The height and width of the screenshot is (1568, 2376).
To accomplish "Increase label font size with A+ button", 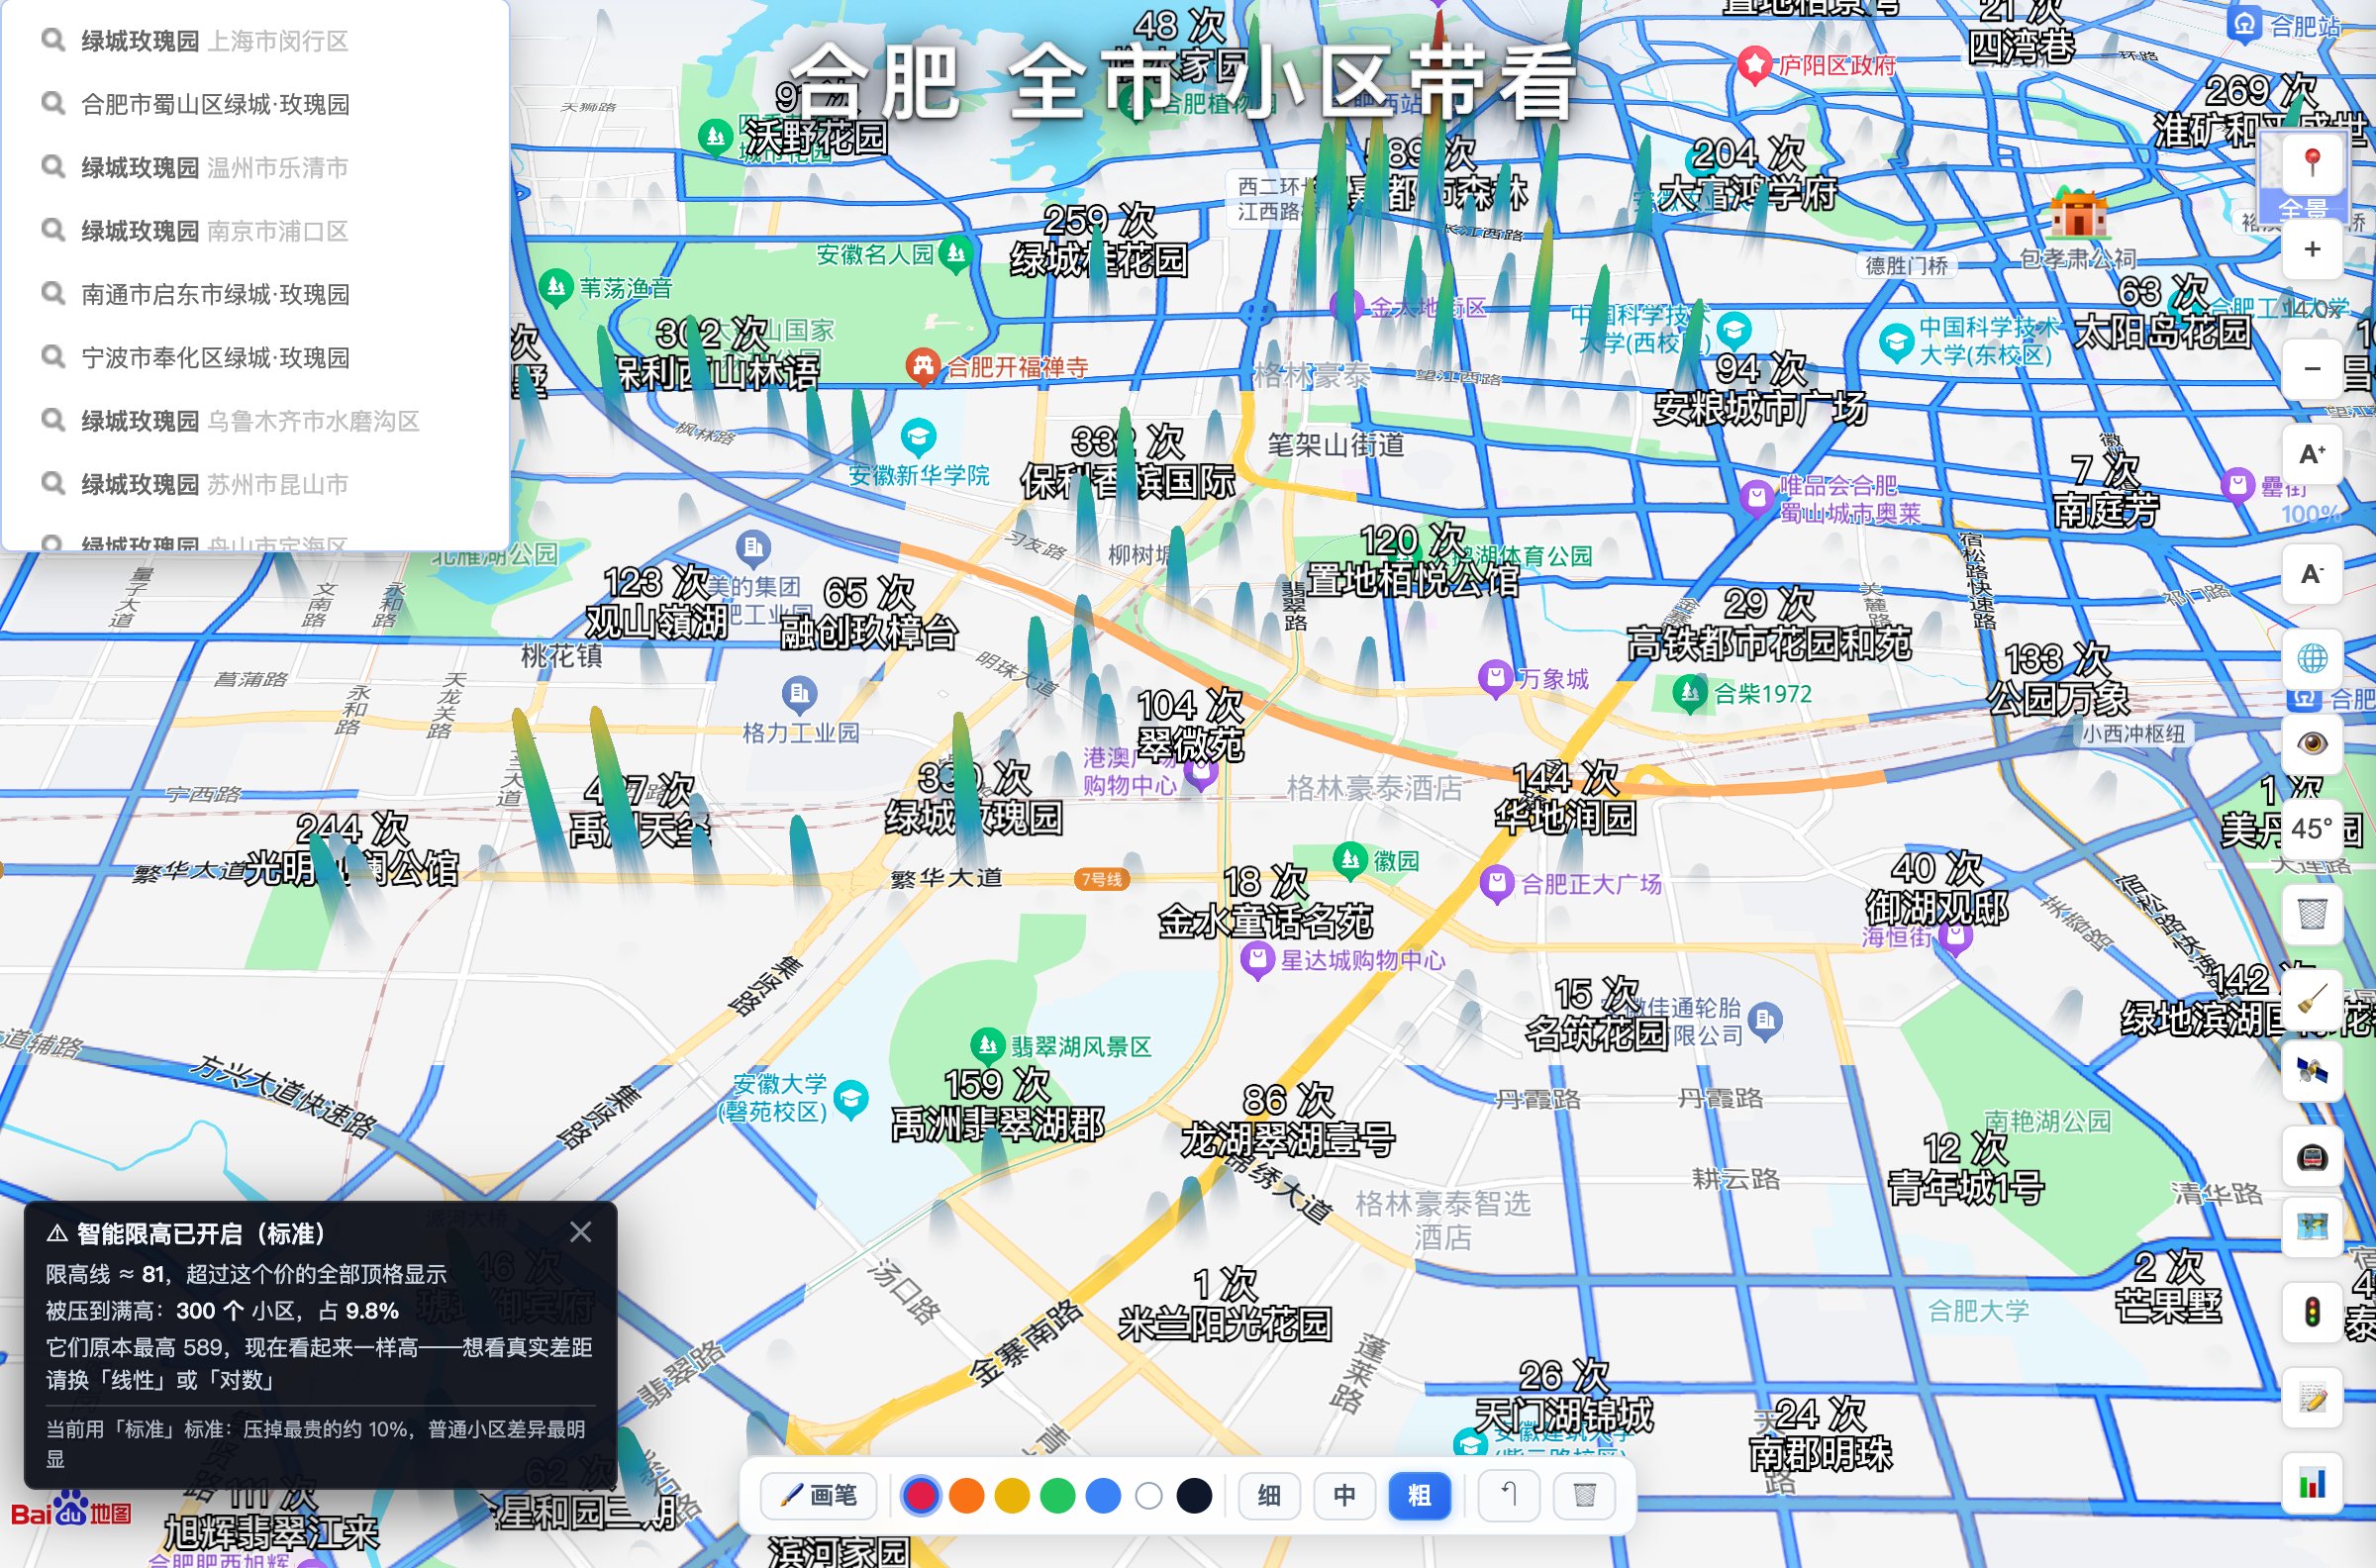I will pos(2312,454).
